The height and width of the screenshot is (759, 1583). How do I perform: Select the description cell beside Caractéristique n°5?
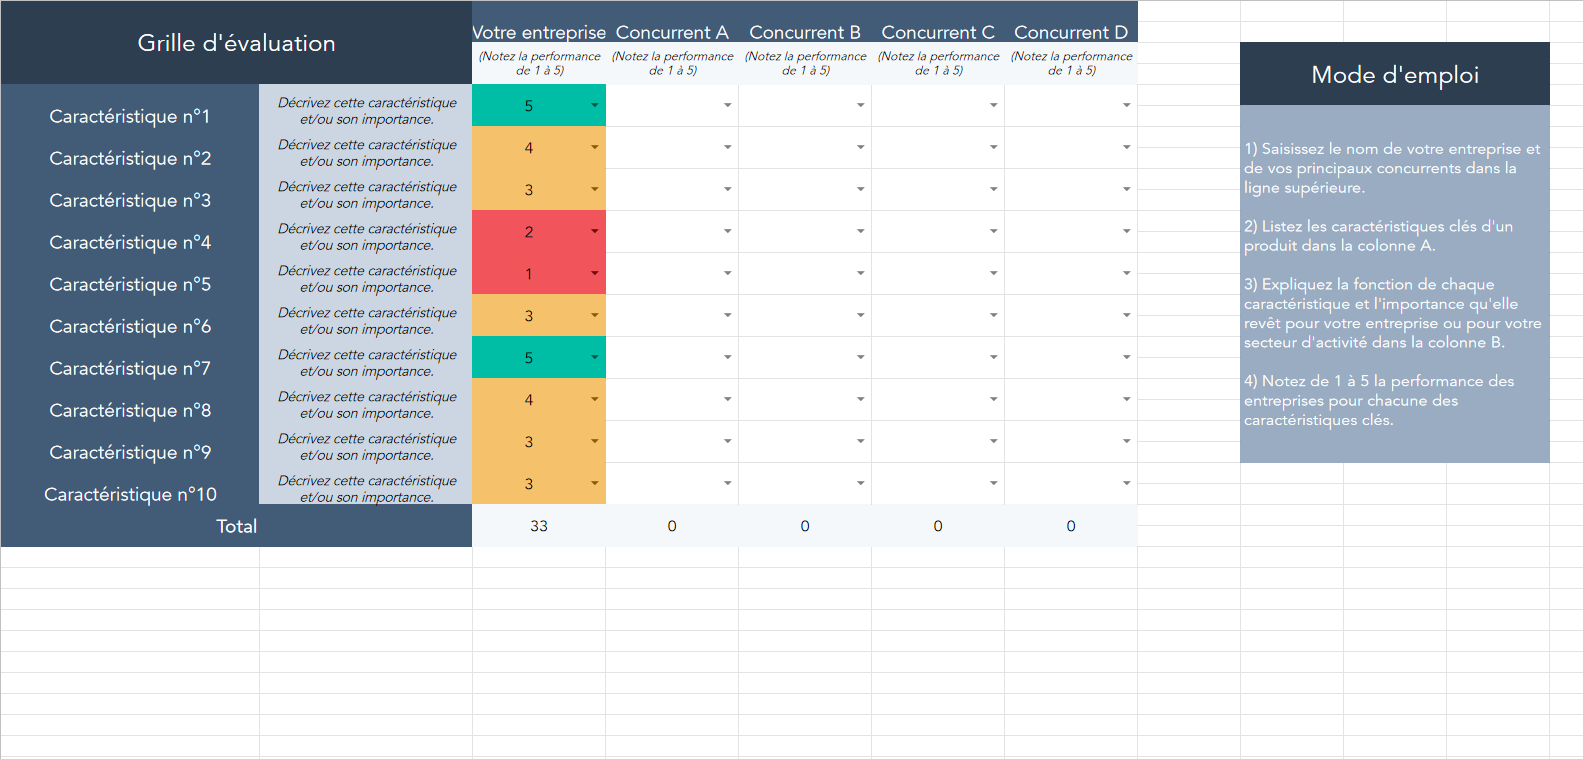coord(366,278)
